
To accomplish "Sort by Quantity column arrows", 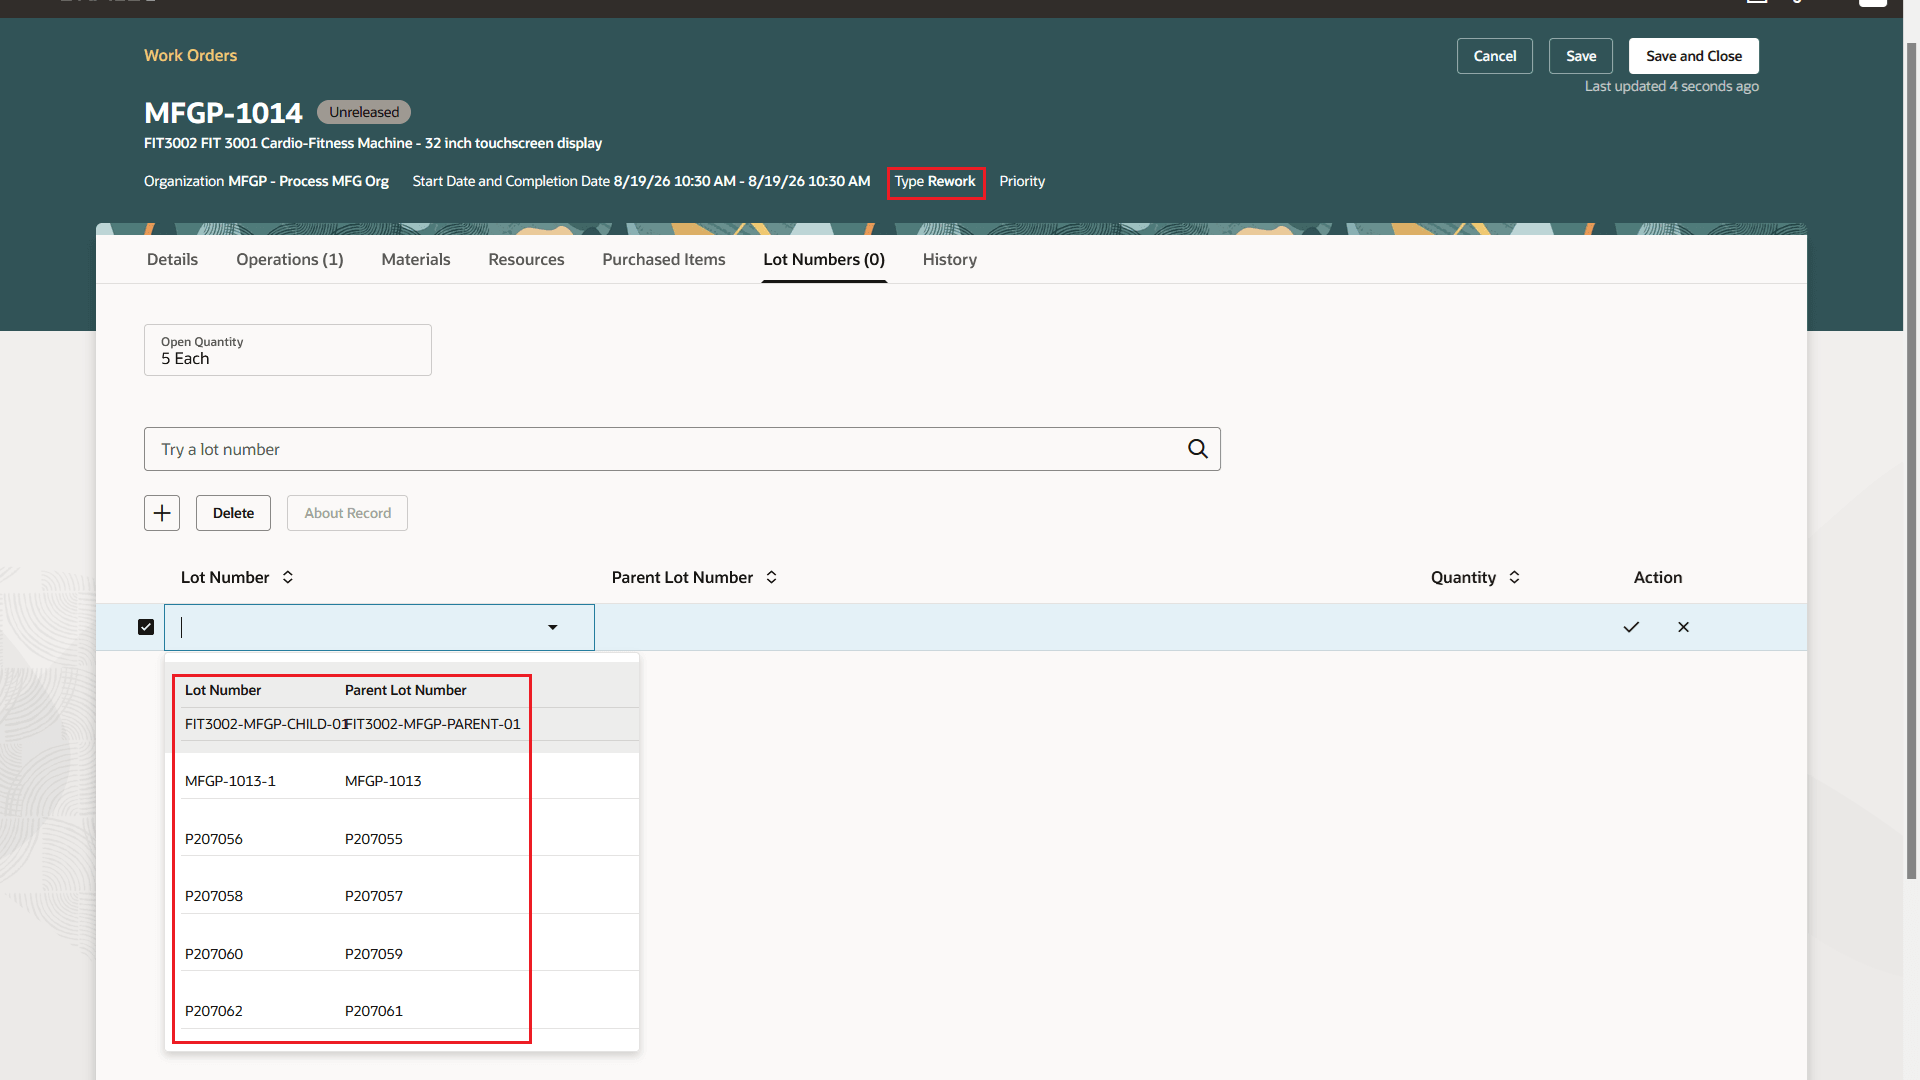I will pos(1514,577).
